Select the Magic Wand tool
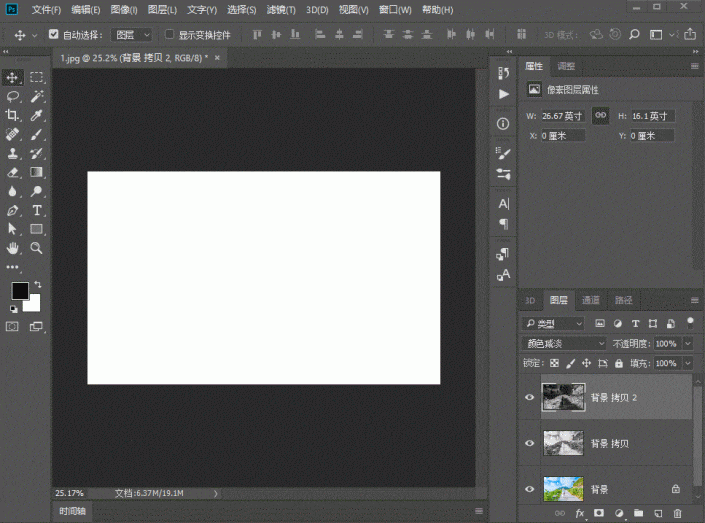The width and height of the screenshot is (705, 523). (x=37, y=96)
